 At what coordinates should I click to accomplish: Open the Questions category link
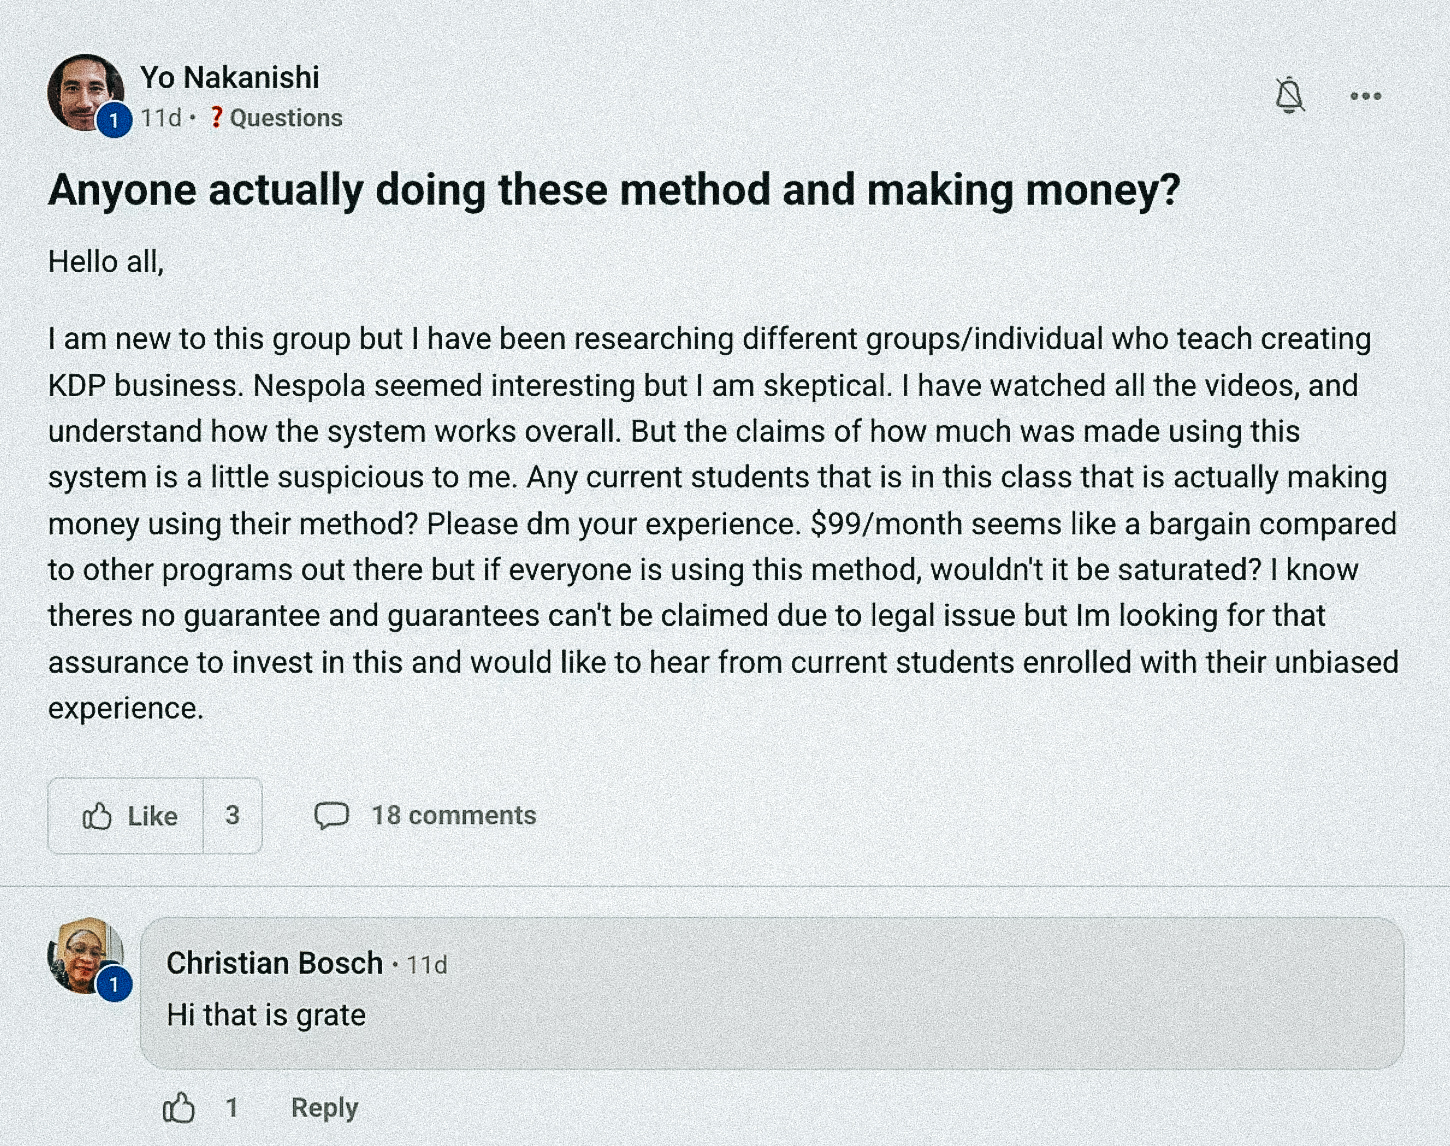pos(286,118)
